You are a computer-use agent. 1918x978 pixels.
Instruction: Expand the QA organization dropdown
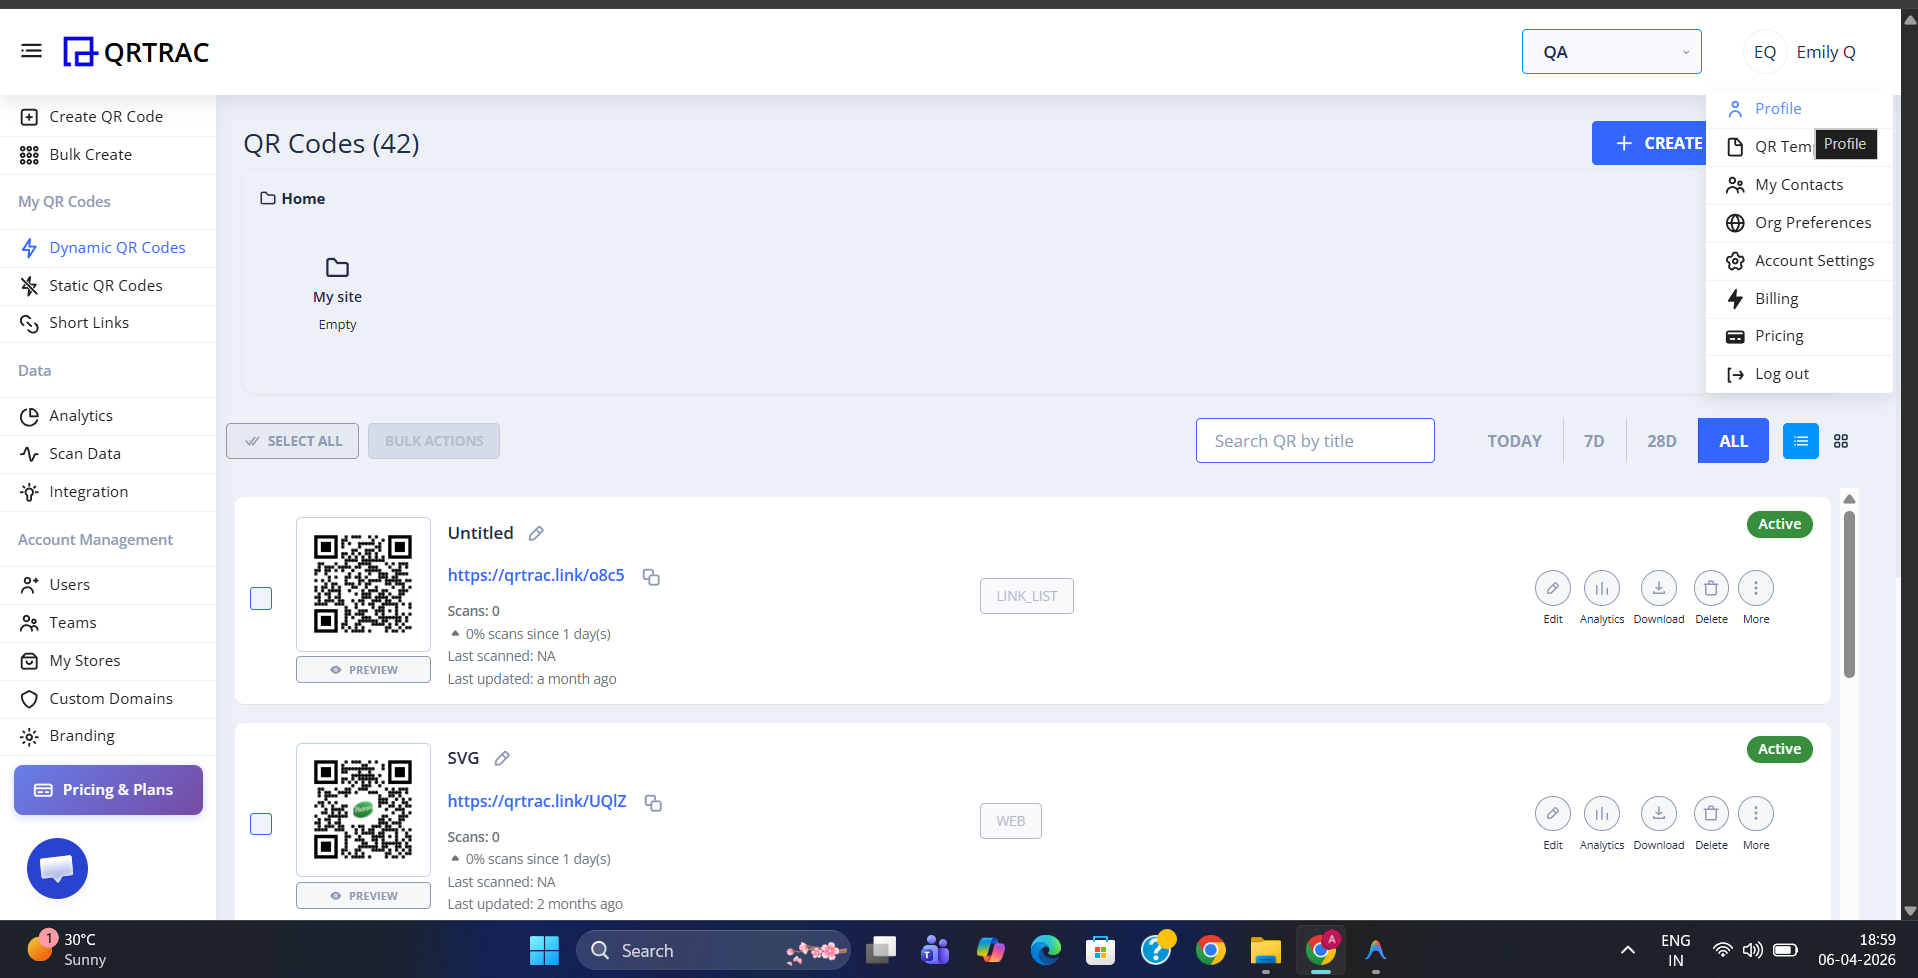point(1611,51)
